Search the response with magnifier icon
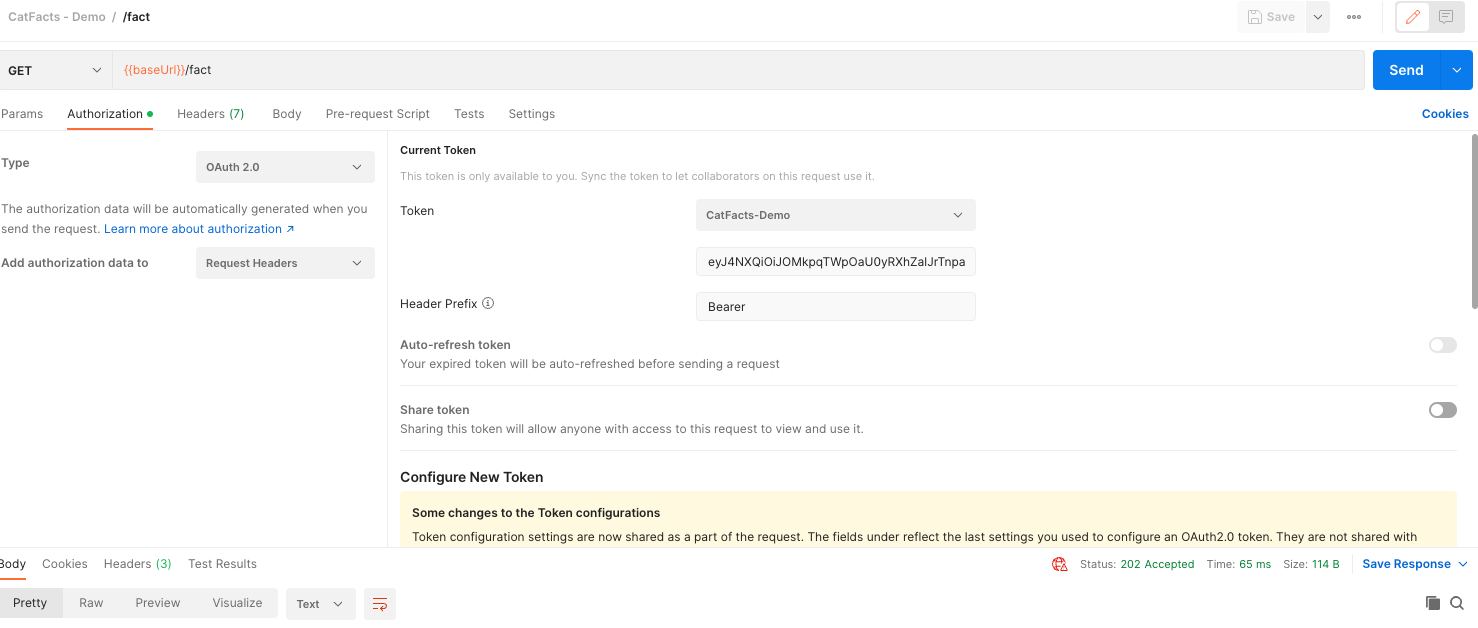The height and width of the screenshot is (628, 1478). point(1457,603)
